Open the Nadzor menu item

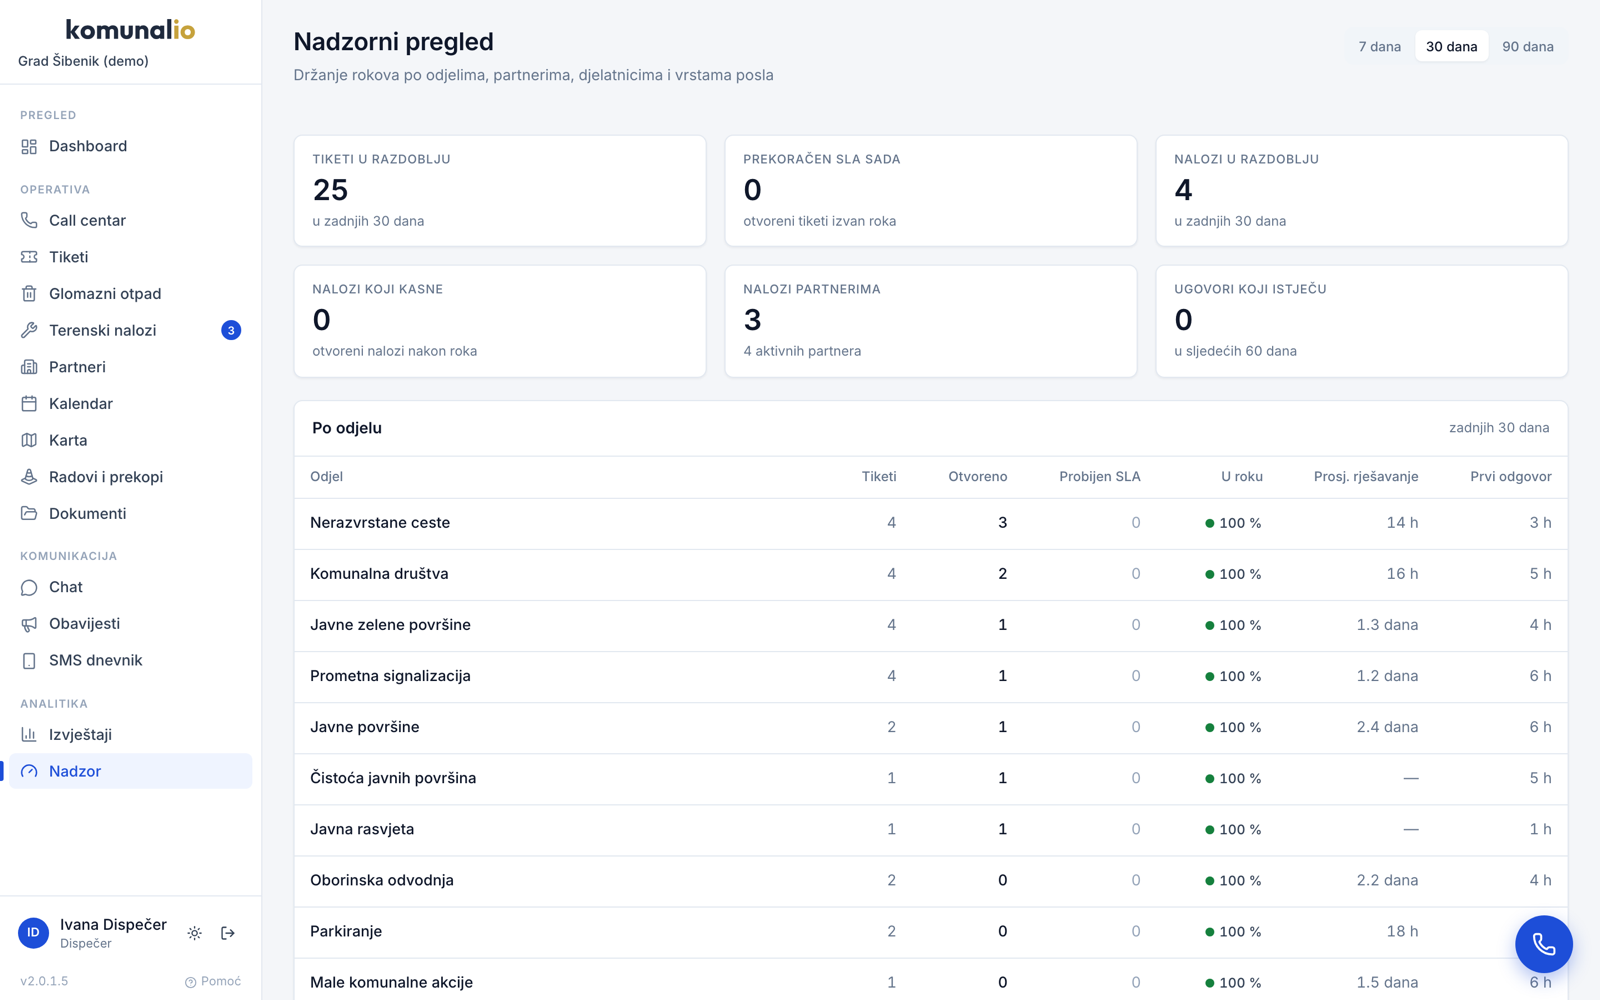pos(130,771)
